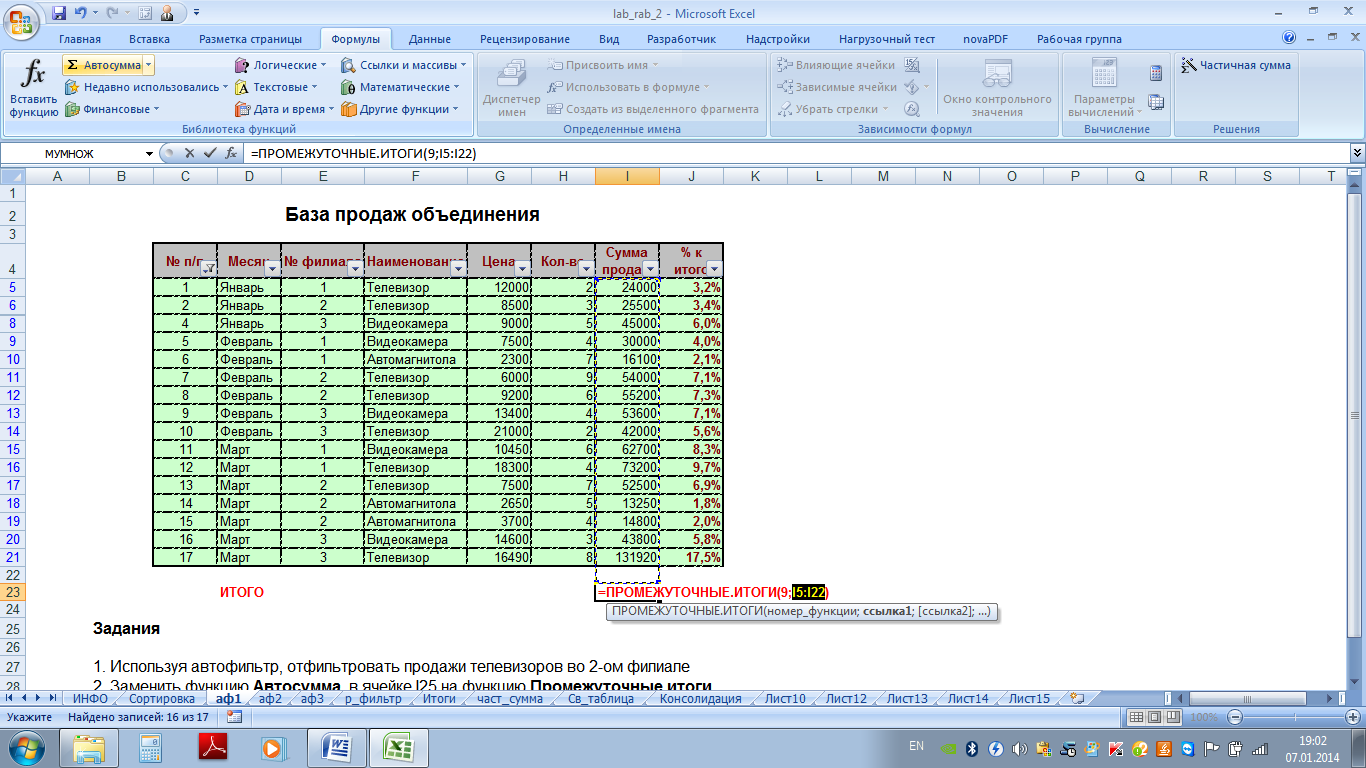
Task: Open filter dropdown for Наименование column
Action: pos(457,268)
